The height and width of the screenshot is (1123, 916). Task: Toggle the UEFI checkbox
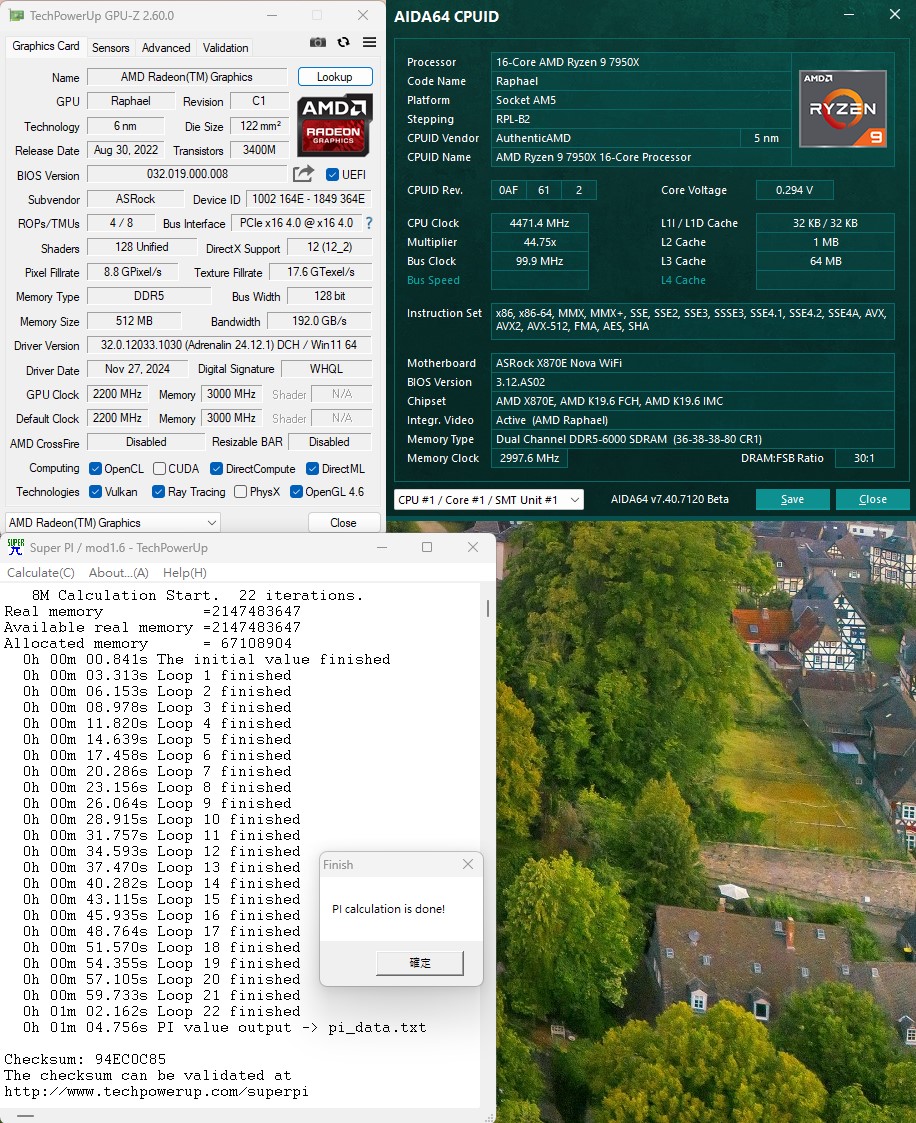coord(332,175)
